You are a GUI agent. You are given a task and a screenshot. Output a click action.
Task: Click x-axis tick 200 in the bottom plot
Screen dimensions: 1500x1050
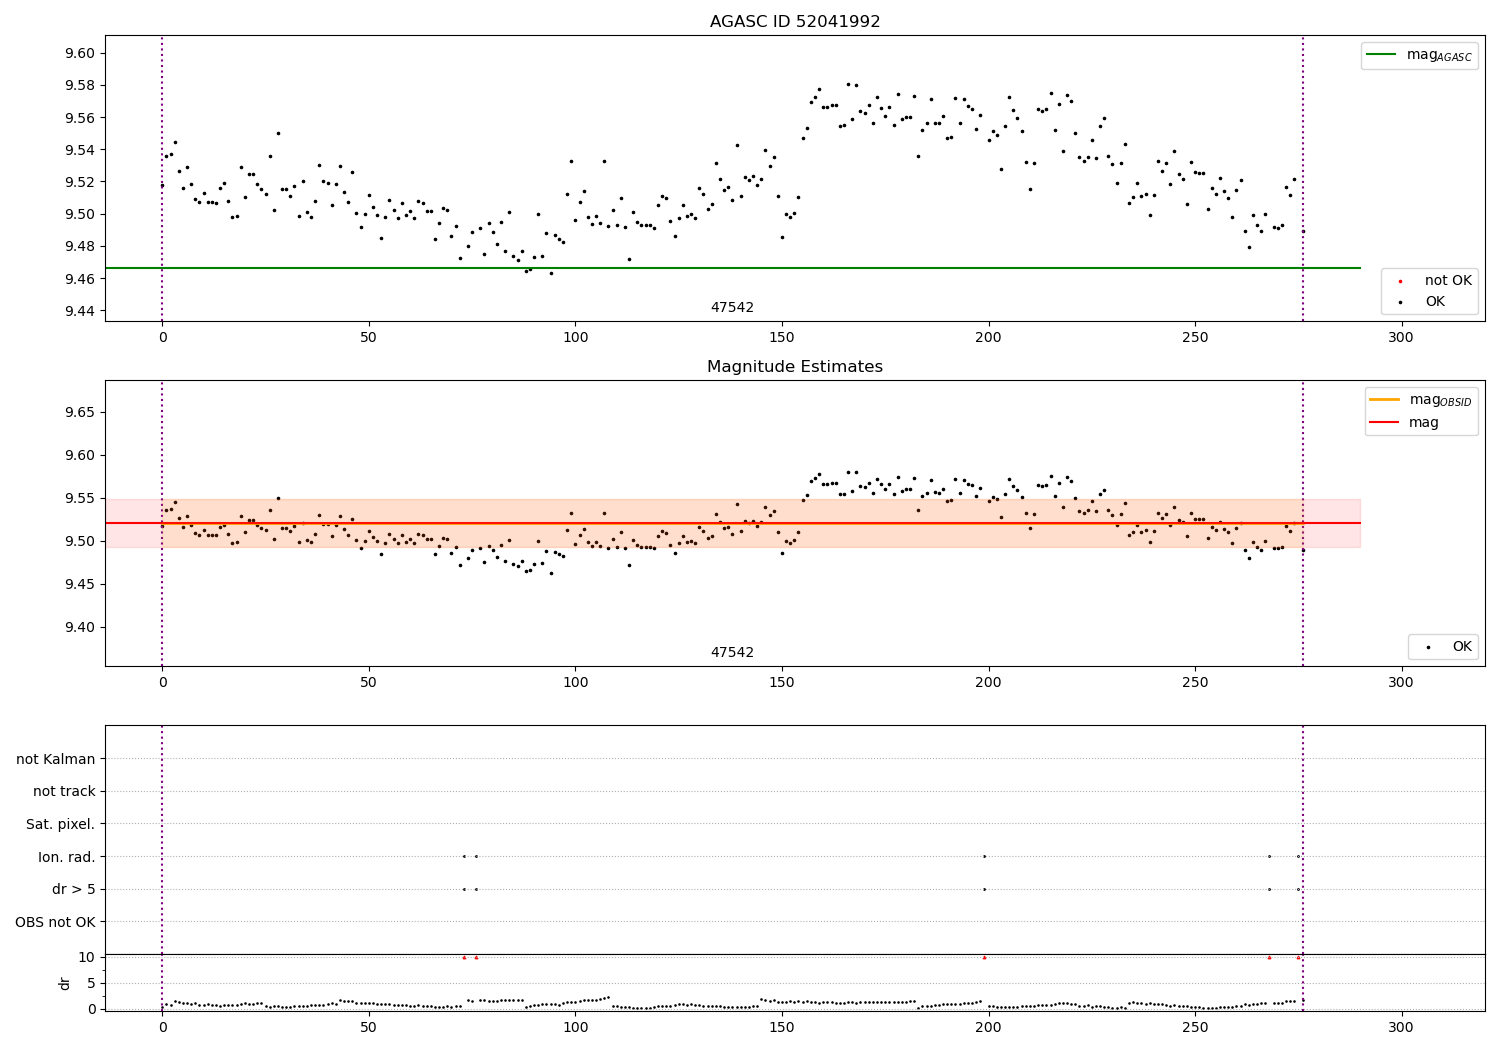pyautogui.click(x=988, y=1027)
